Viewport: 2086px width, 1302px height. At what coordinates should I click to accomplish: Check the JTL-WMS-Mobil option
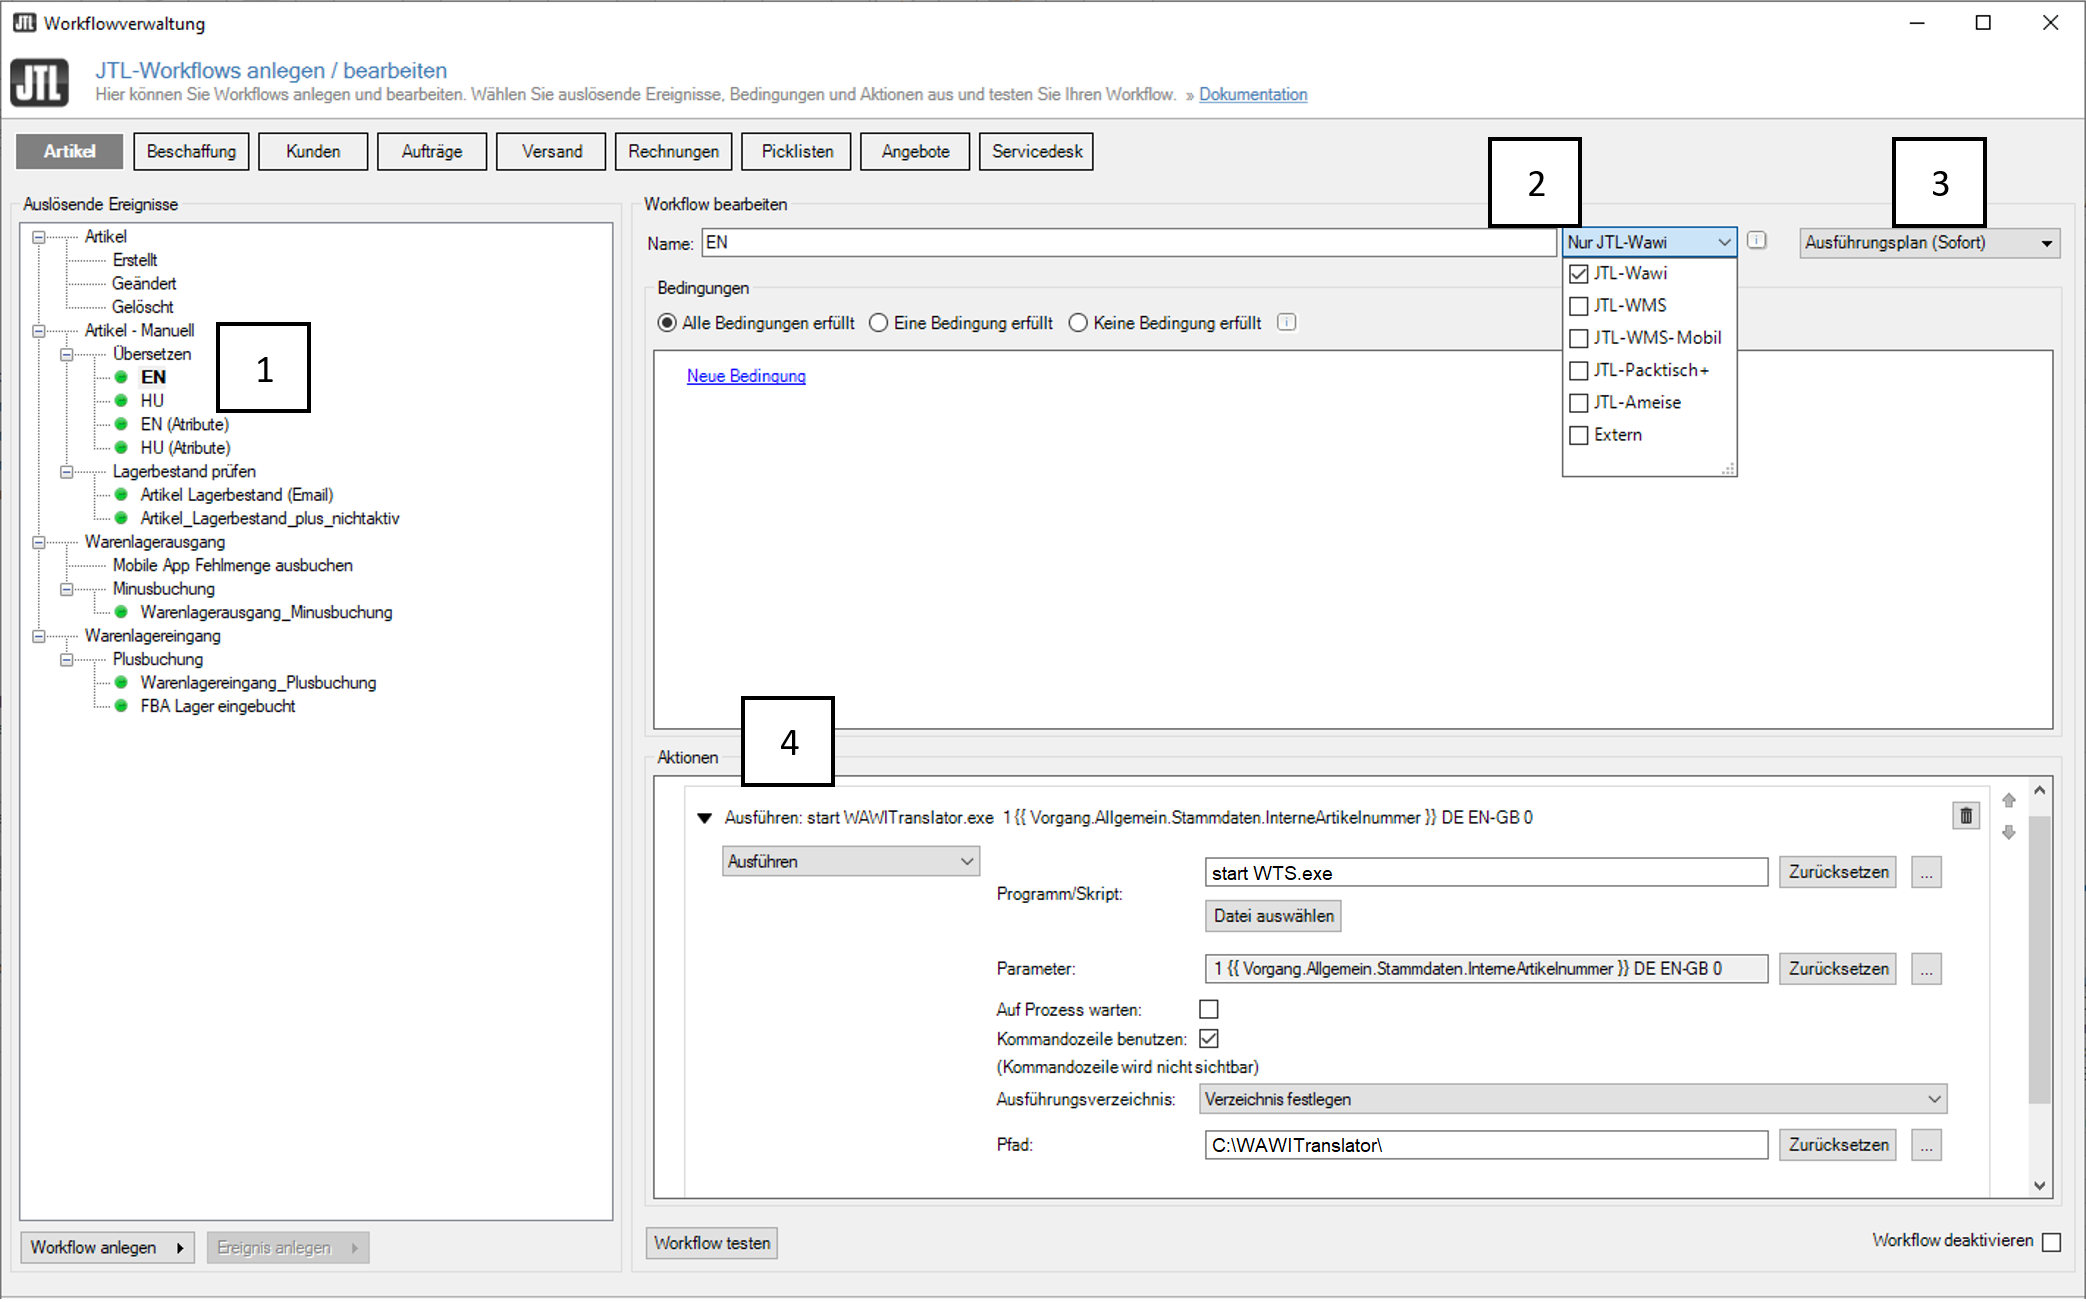click(1579, 338)
